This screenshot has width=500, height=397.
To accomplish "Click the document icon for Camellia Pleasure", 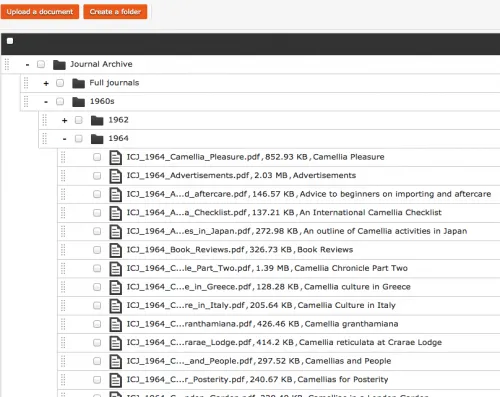I will (x=116, y=158).
